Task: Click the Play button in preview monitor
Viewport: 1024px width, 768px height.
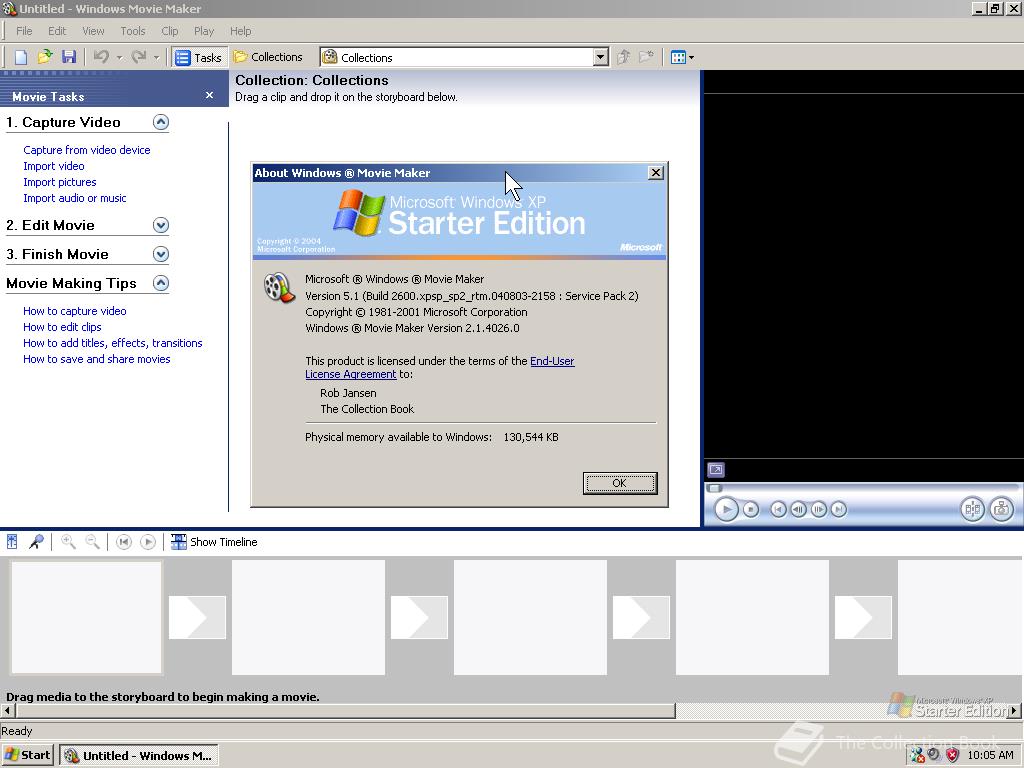Action: tap(726, 509)
